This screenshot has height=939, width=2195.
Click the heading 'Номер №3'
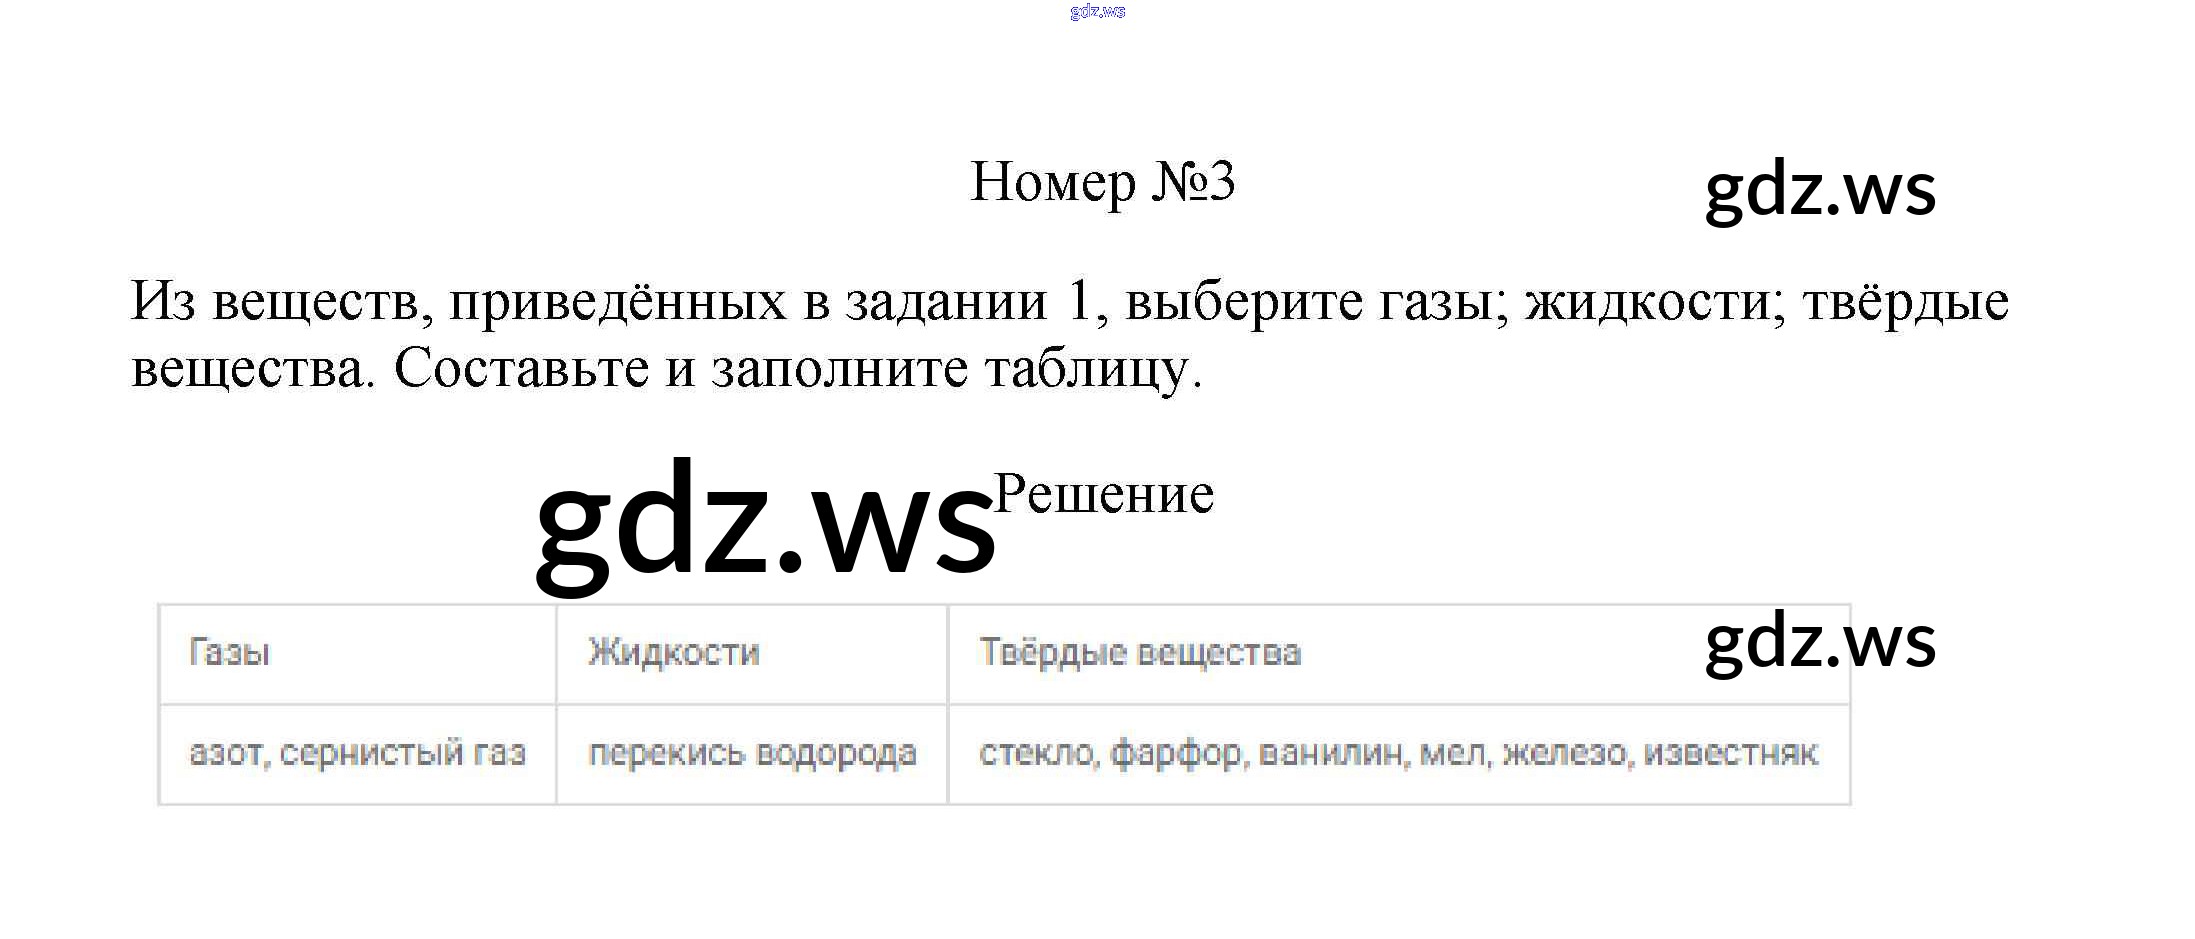(x=1102, y=183)
